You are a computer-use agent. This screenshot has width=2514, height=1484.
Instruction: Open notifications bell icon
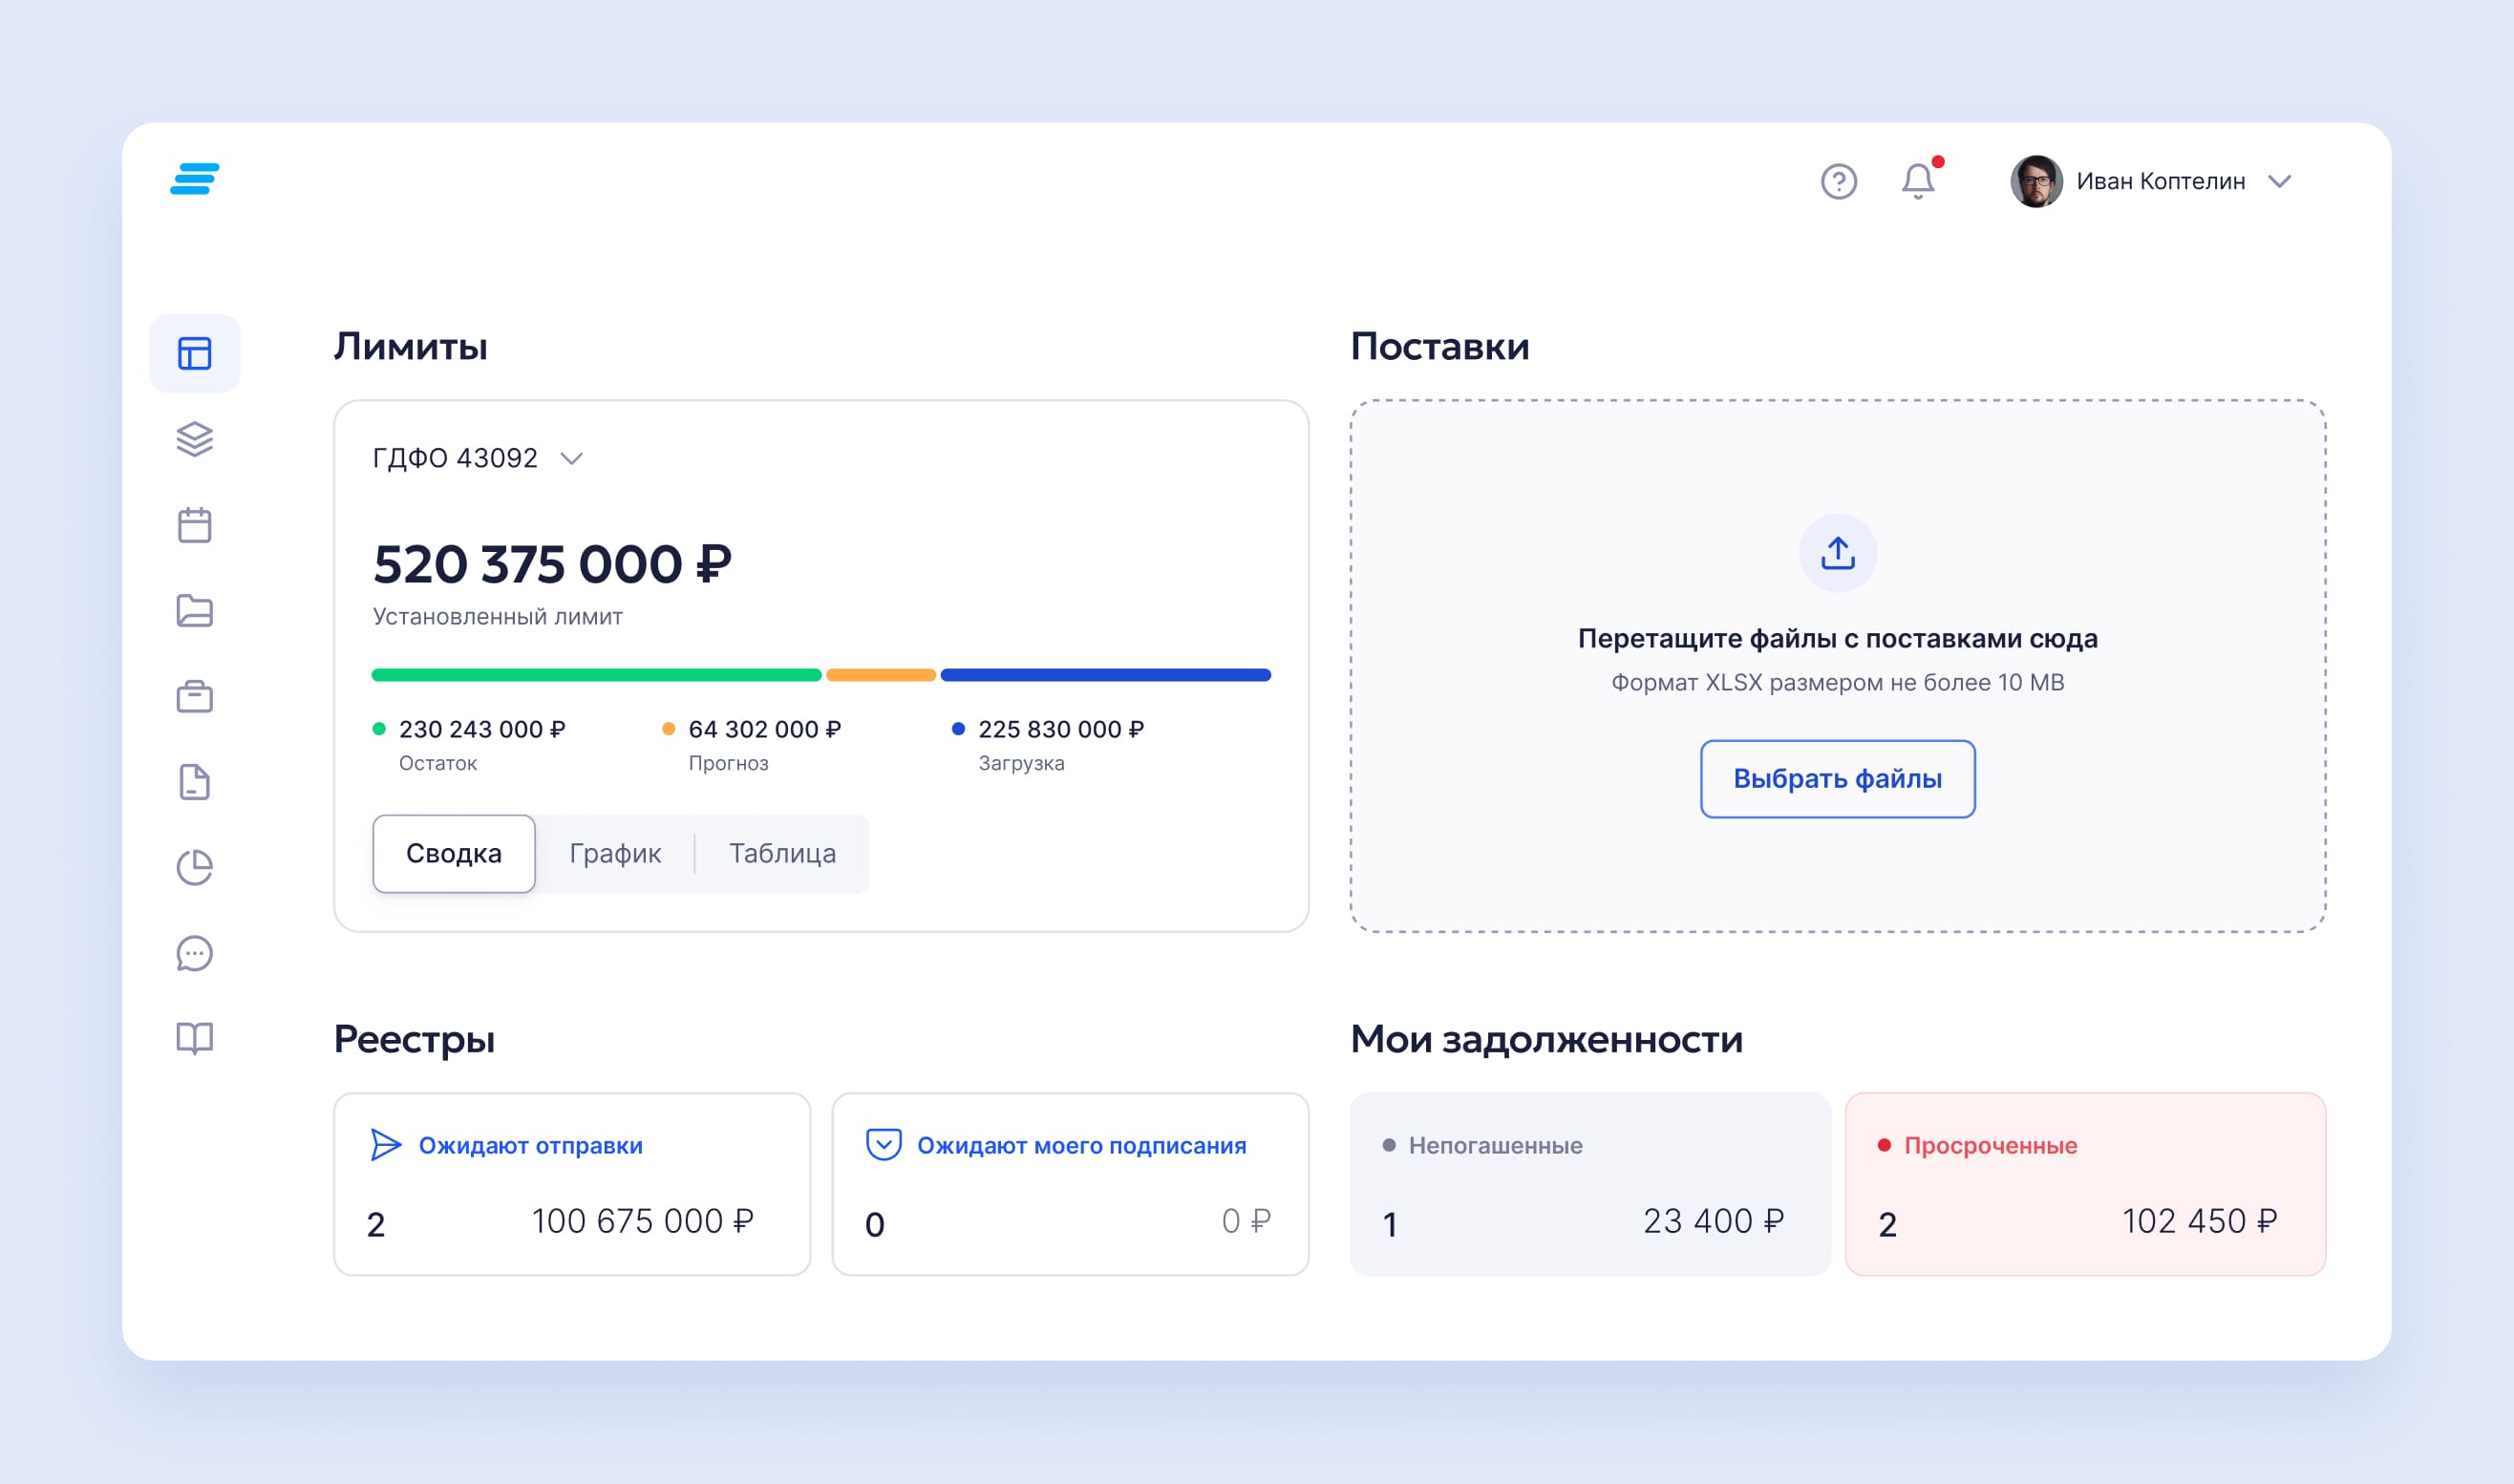[1917, 181]
